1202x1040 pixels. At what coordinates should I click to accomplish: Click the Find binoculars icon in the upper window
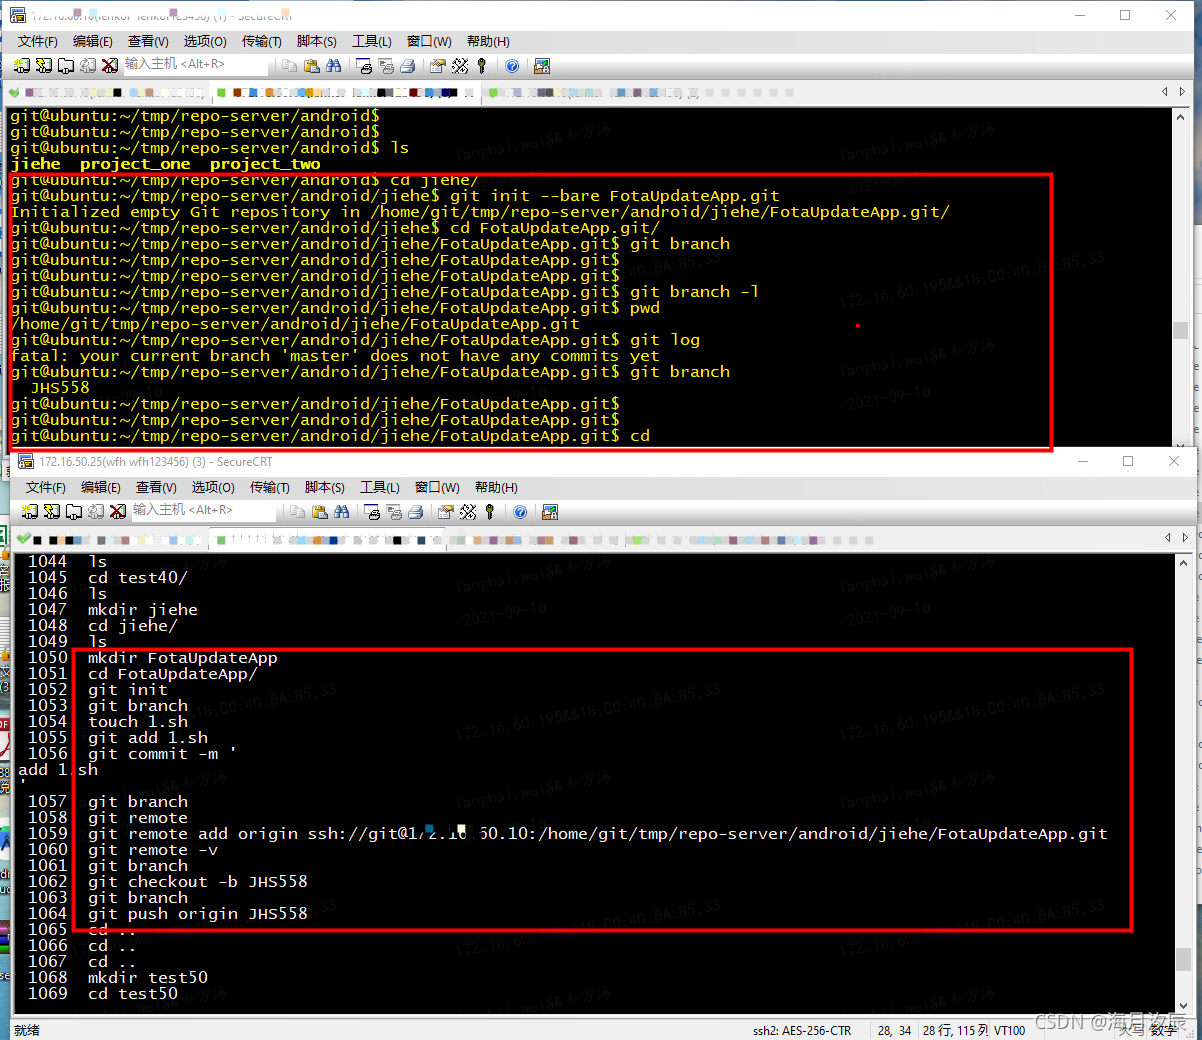click(x=334, y=66)
